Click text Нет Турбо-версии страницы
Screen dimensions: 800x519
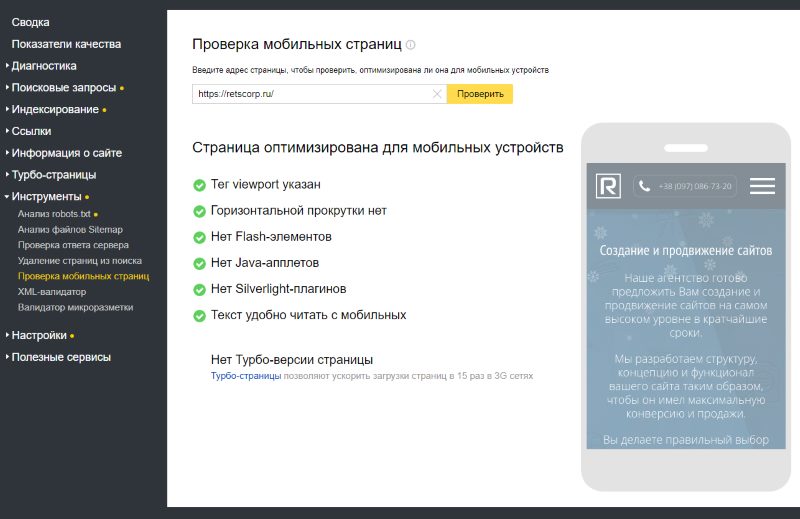point(292,360)
